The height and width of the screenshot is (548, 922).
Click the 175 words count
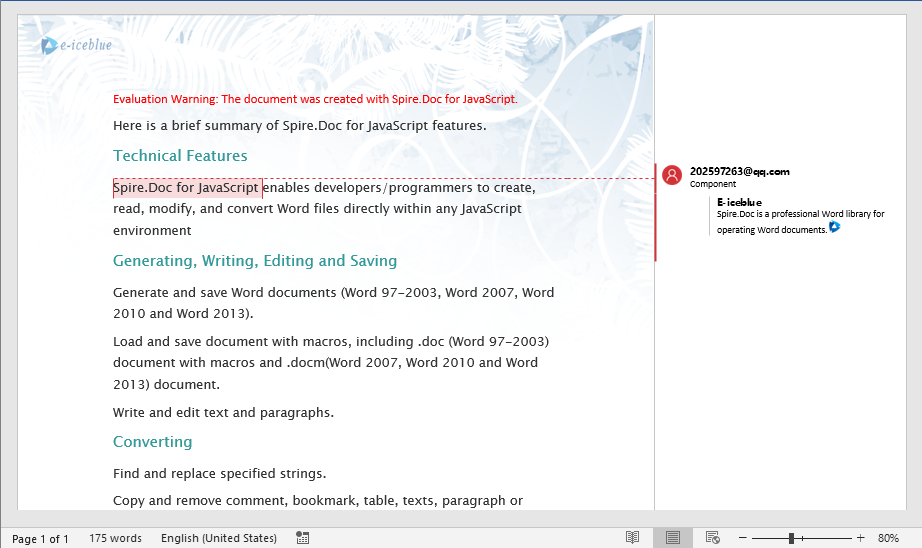click(115, 538)
